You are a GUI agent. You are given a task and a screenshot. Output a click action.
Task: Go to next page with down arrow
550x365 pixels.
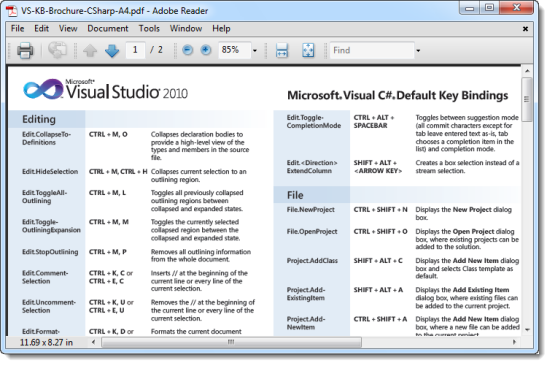pyautogui.click(x=112, y=51)
